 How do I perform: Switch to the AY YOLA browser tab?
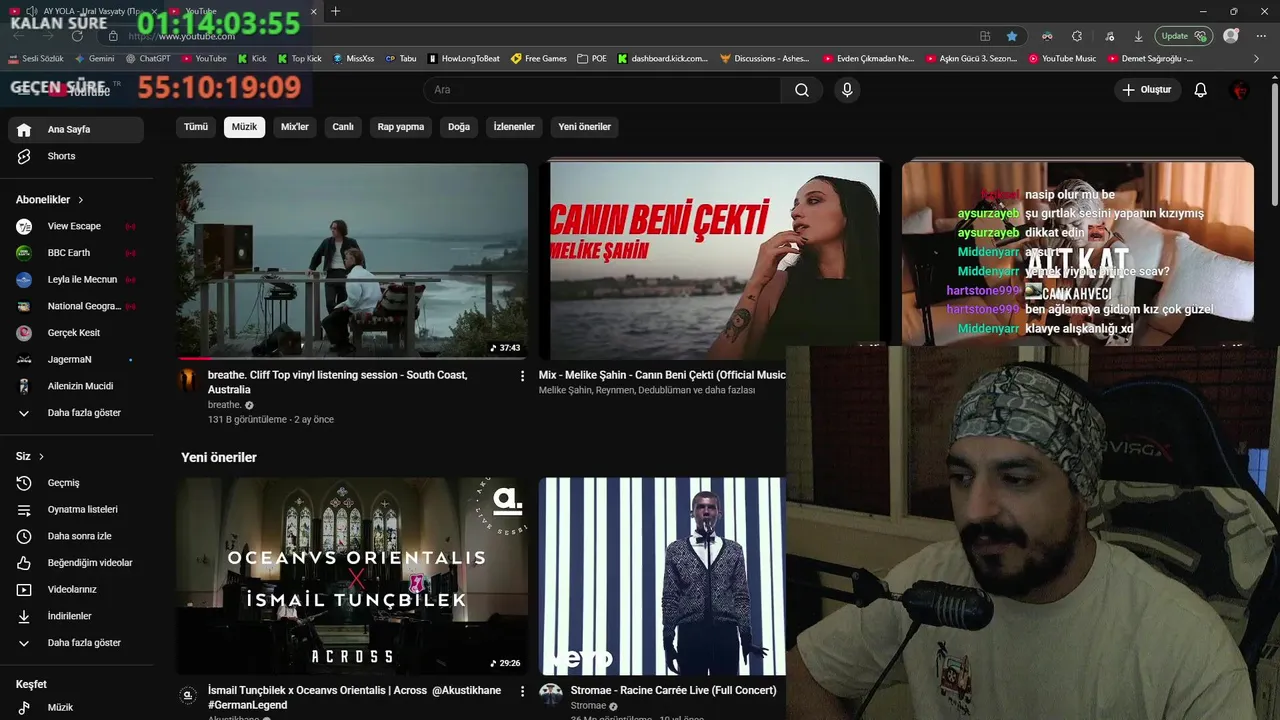coord(83,11)
